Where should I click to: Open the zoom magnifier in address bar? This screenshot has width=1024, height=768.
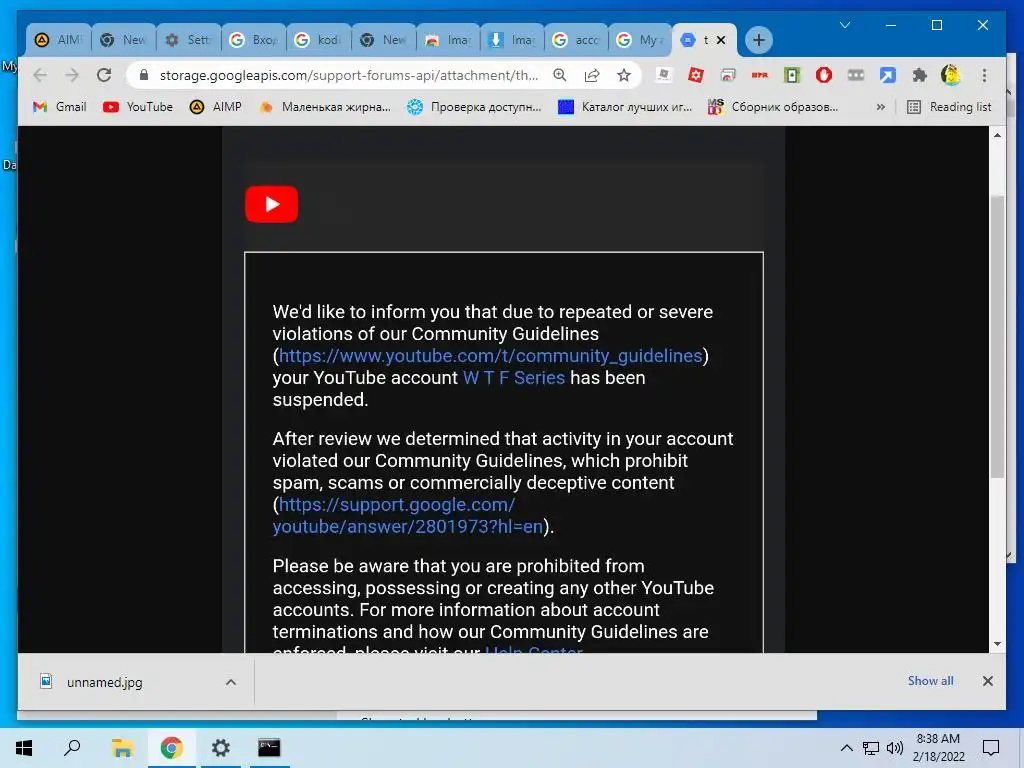point(560,75)
